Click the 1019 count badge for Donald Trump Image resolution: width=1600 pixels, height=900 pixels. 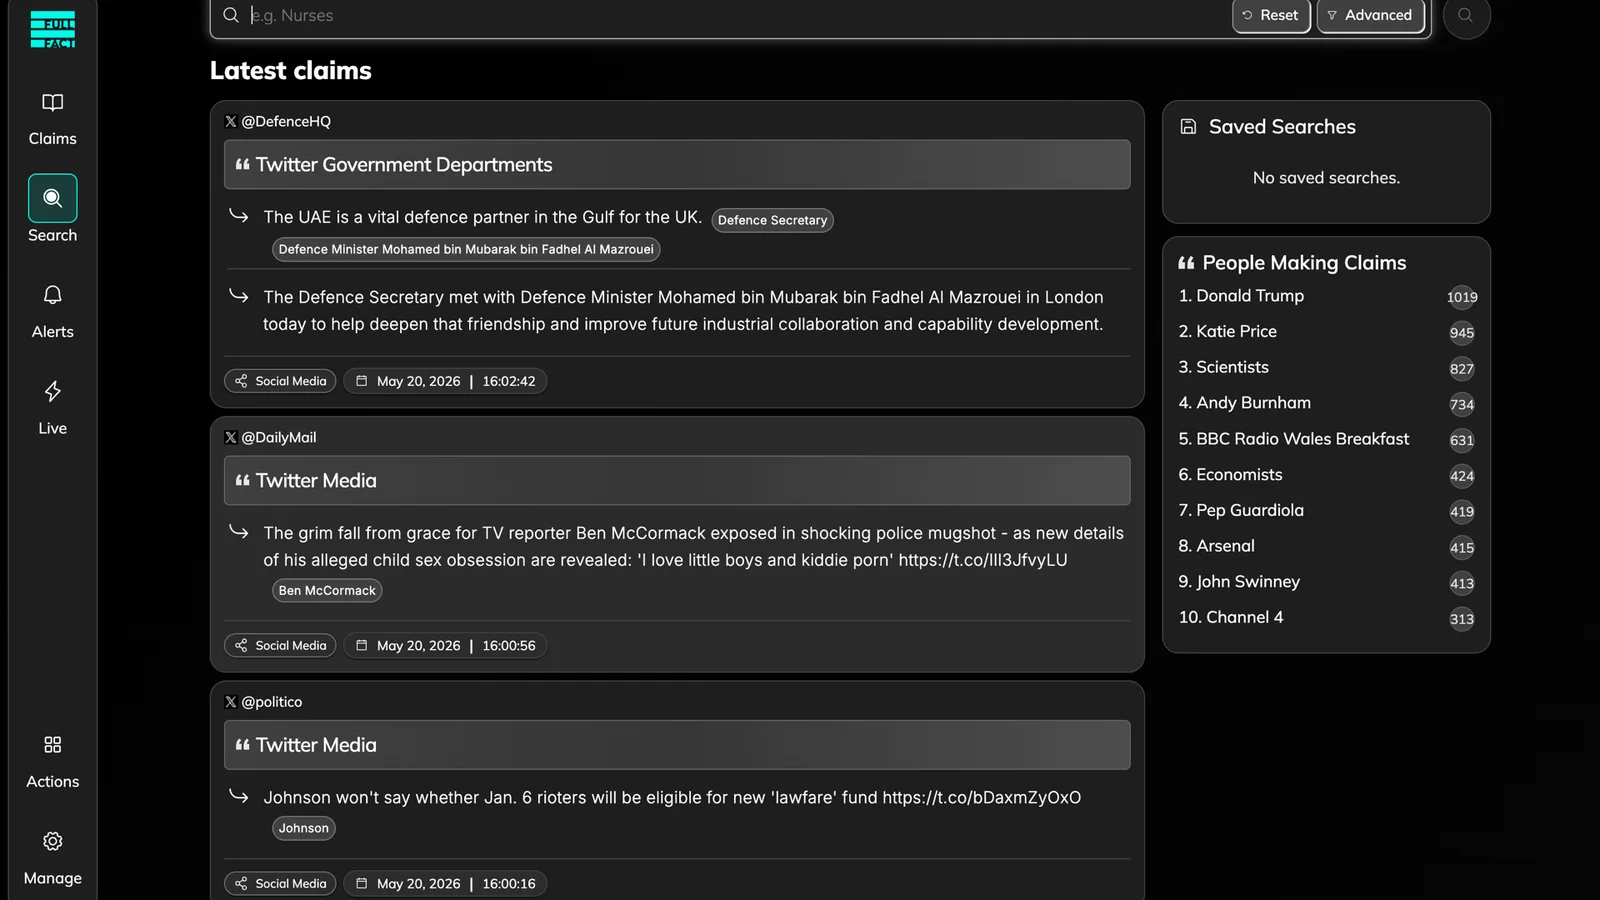tap(1462, 297)
